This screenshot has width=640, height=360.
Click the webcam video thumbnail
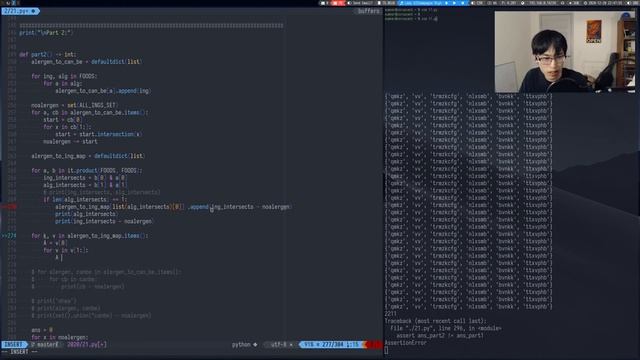click(x=564, y=52)
